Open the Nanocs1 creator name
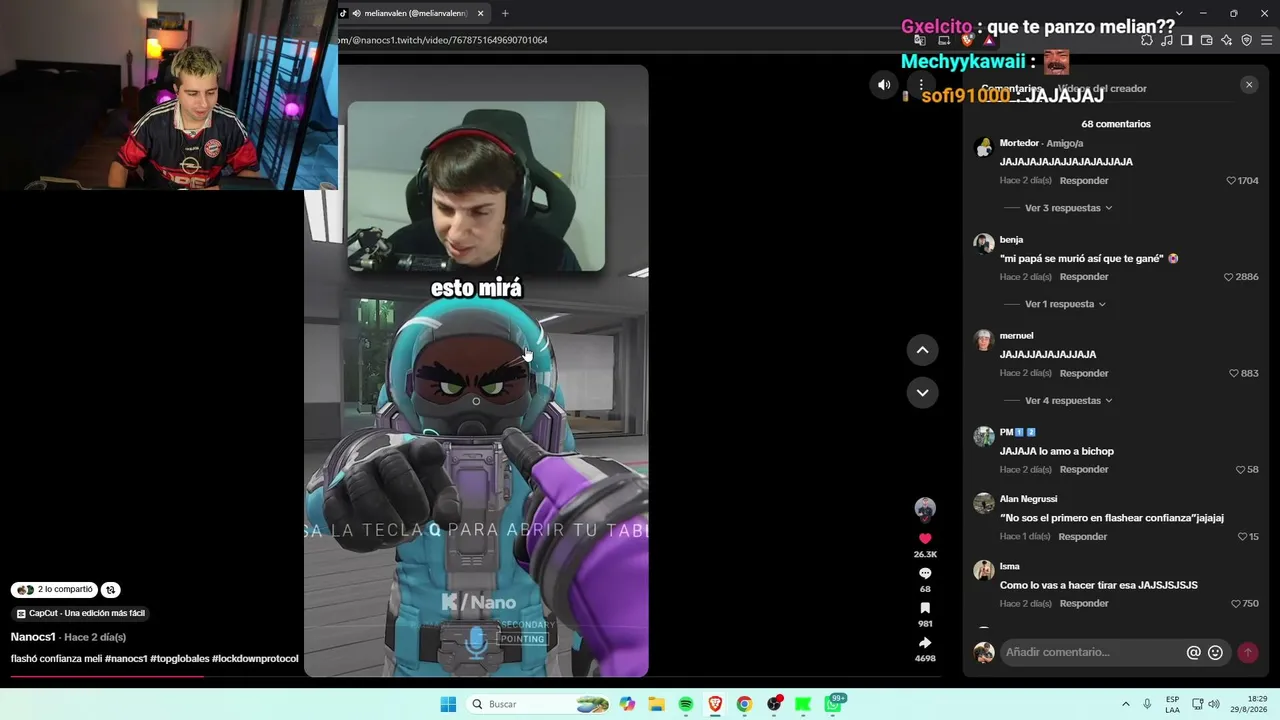This screenshot has height=720, width=1280. [x=33, y=637]
